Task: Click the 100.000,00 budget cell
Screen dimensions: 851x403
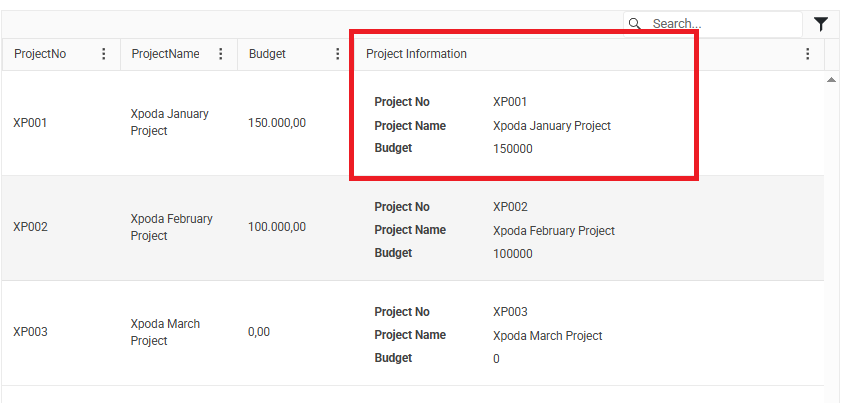Action: (277, 227)
